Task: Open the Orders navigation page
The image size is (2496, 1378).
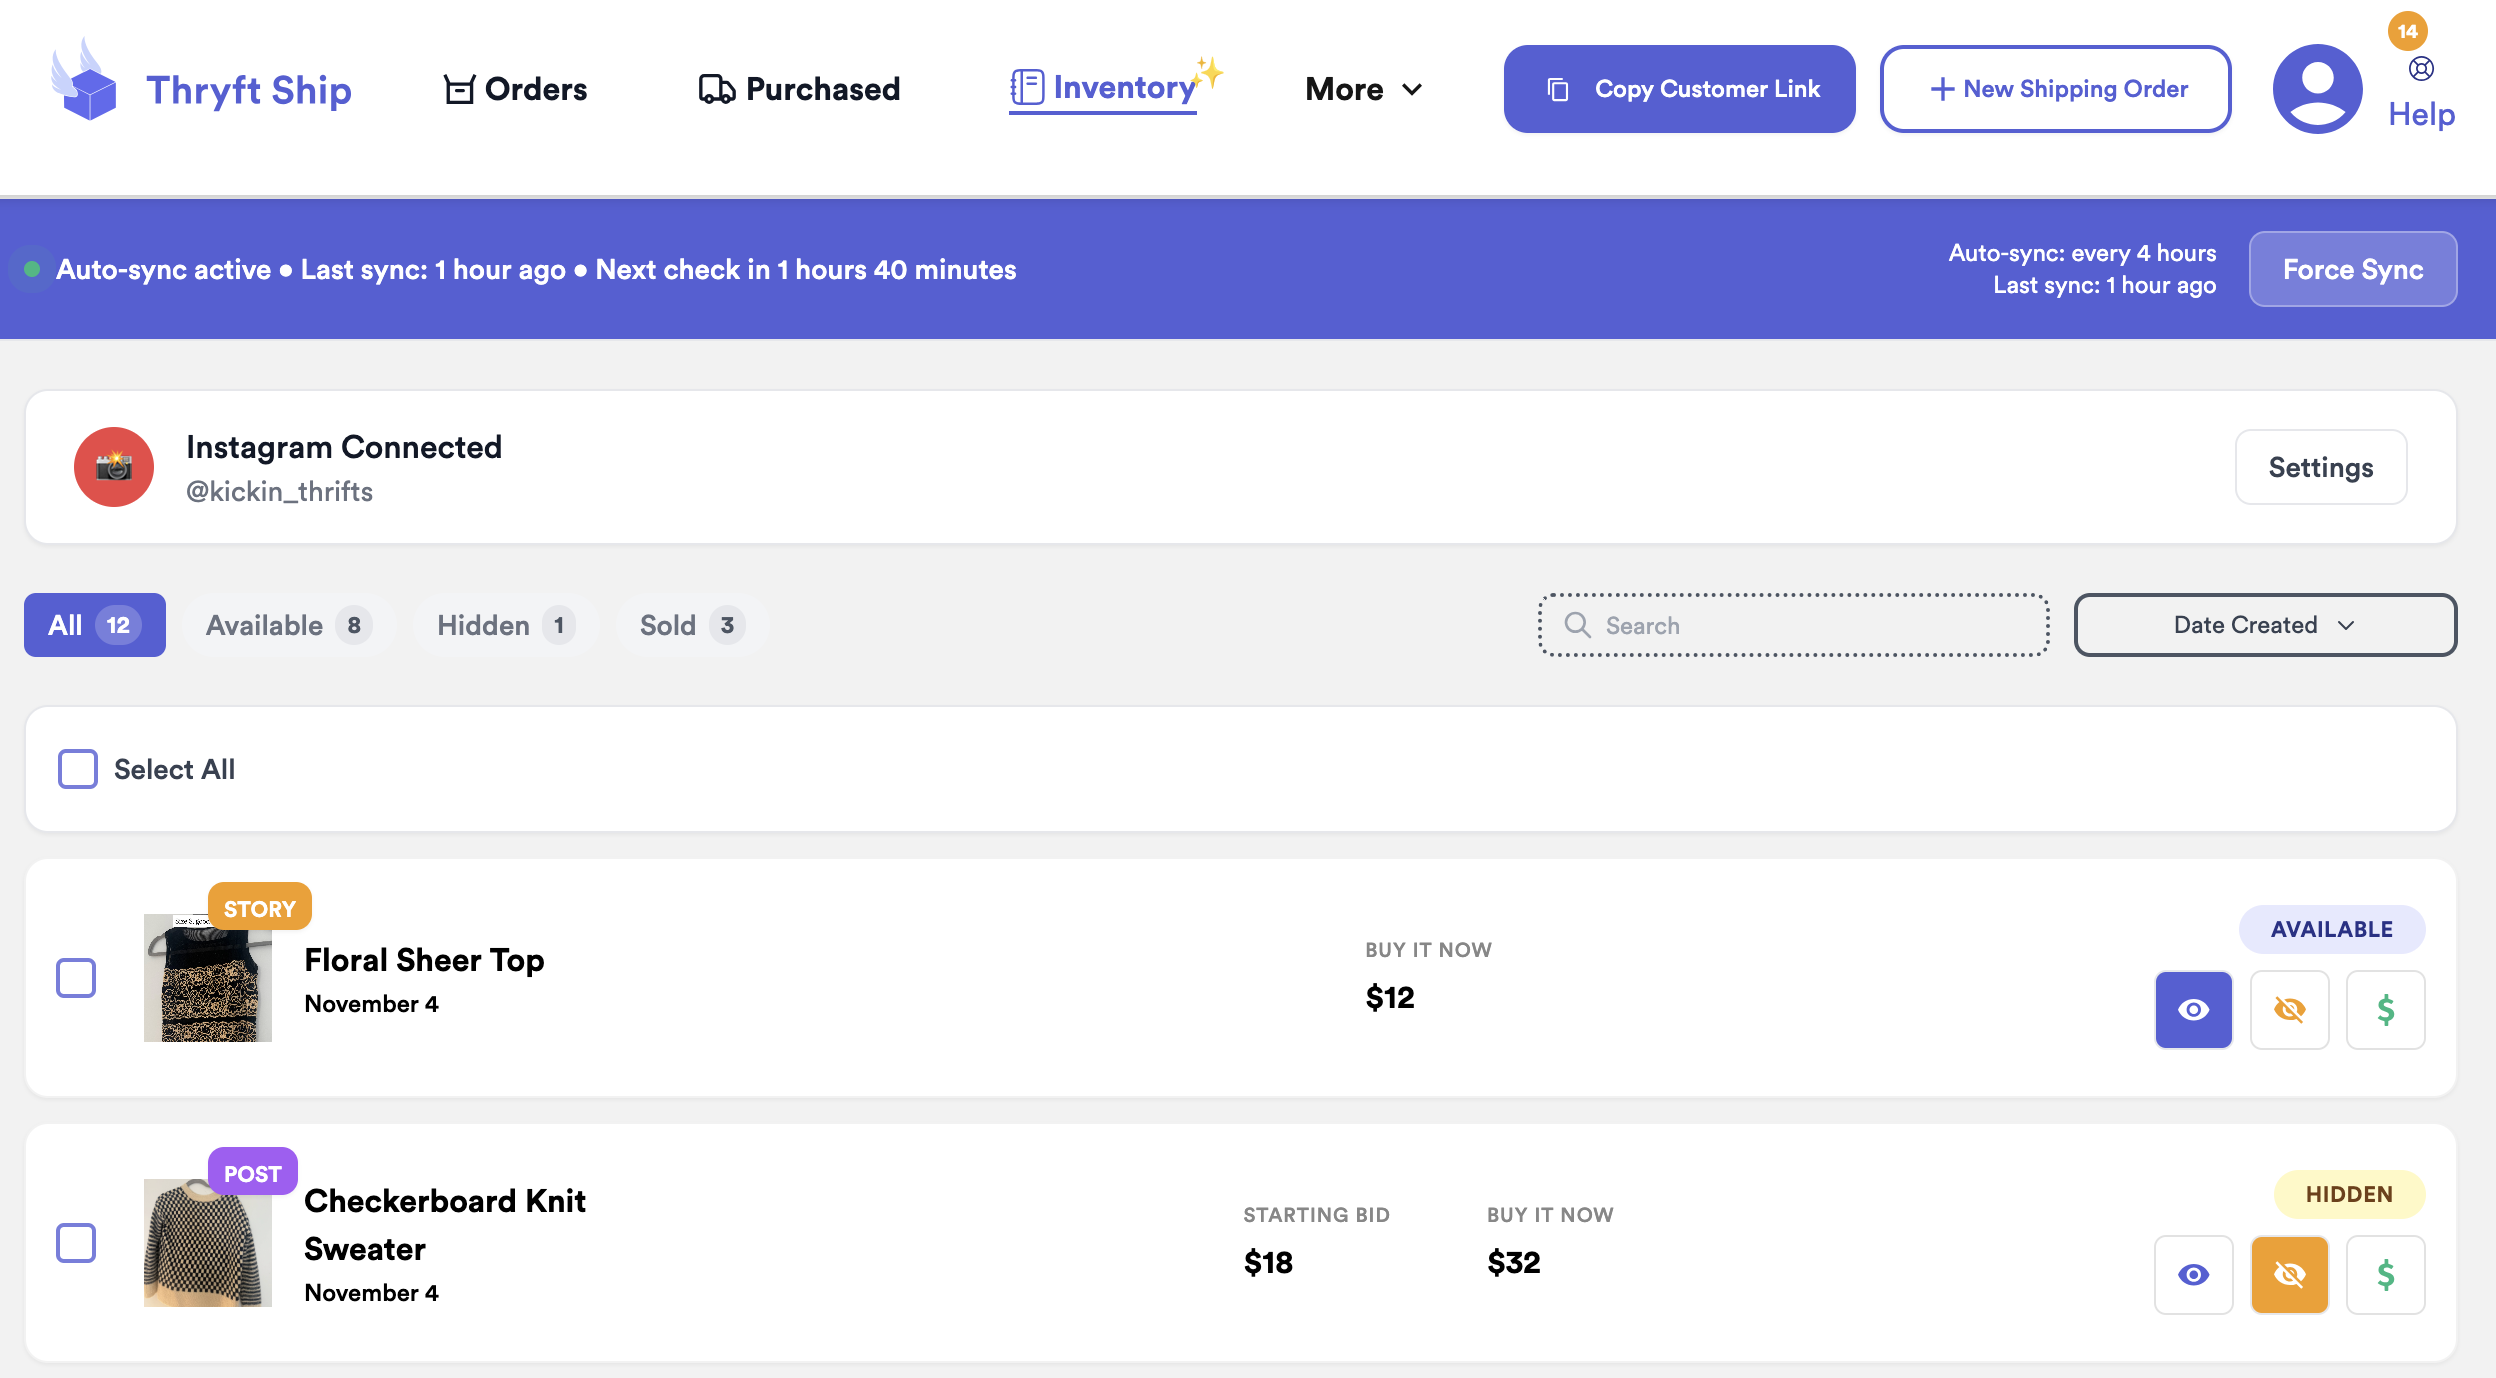Action: point(516,89)
